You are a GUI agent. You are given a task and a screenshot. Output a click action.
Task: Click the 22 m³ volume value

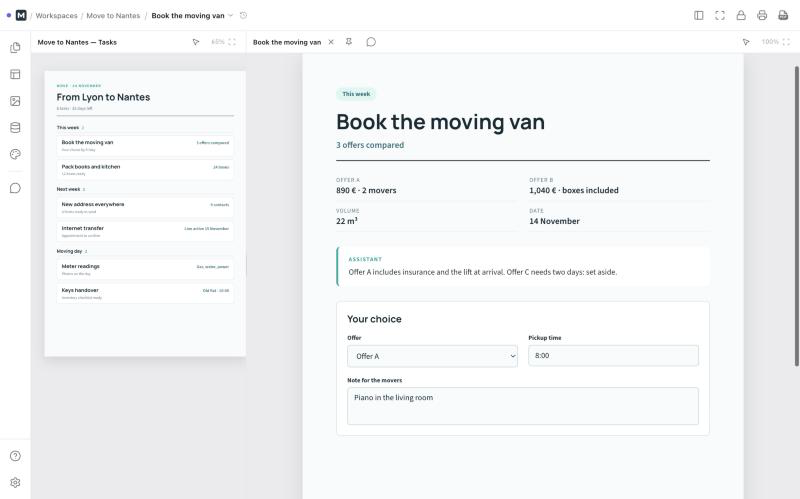pos(347,221)
